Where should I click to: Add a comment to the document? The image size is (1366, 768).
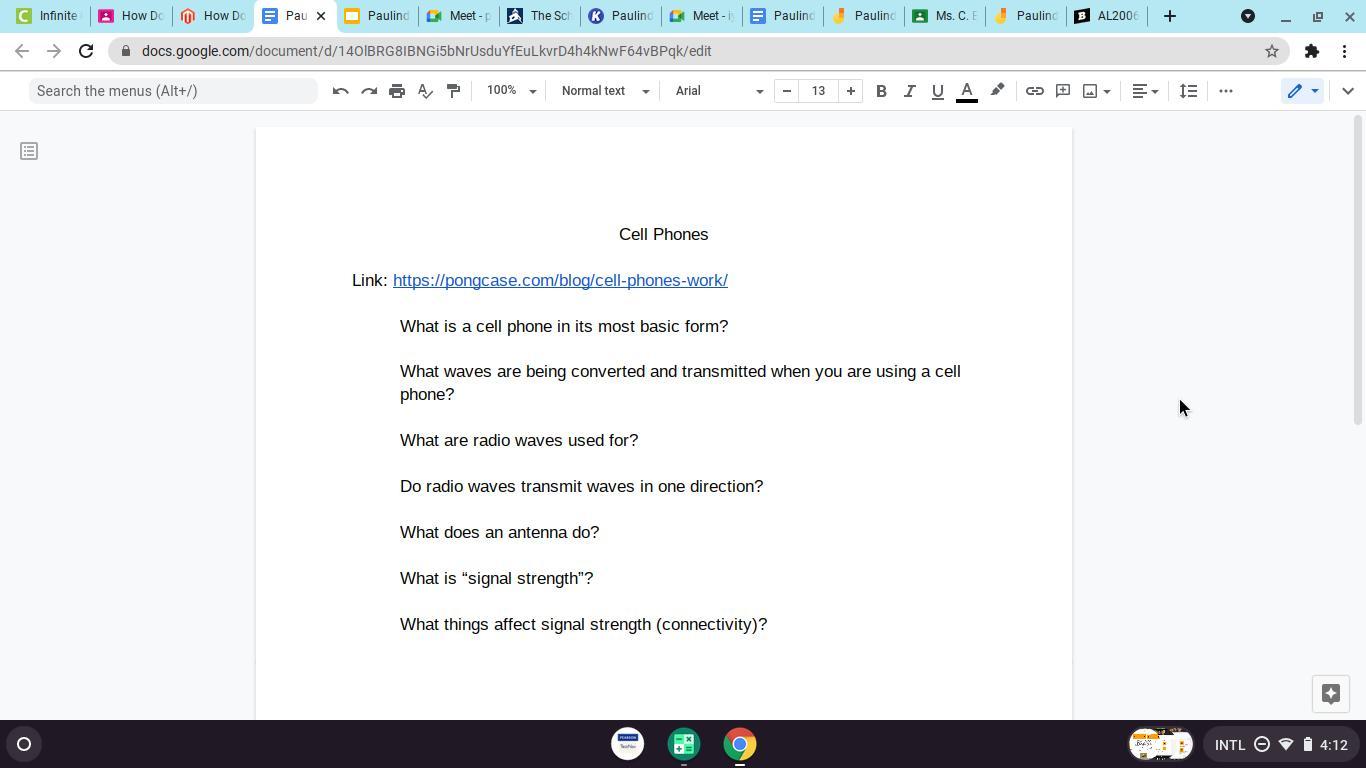[x=1063, y=91]
